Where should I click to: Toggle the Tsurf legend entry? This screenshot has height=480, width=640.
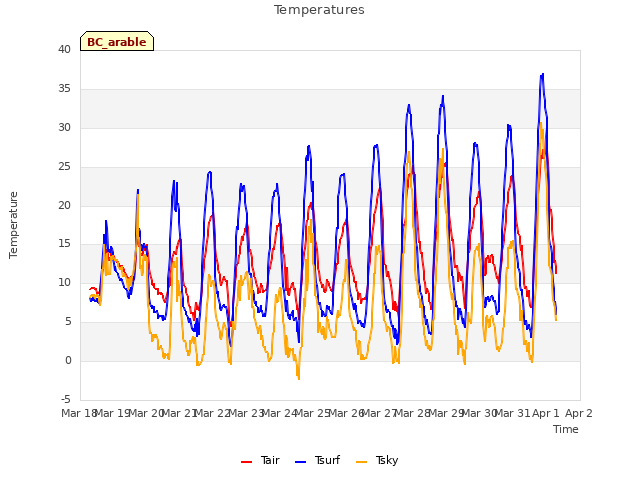(x=317, y=460)
